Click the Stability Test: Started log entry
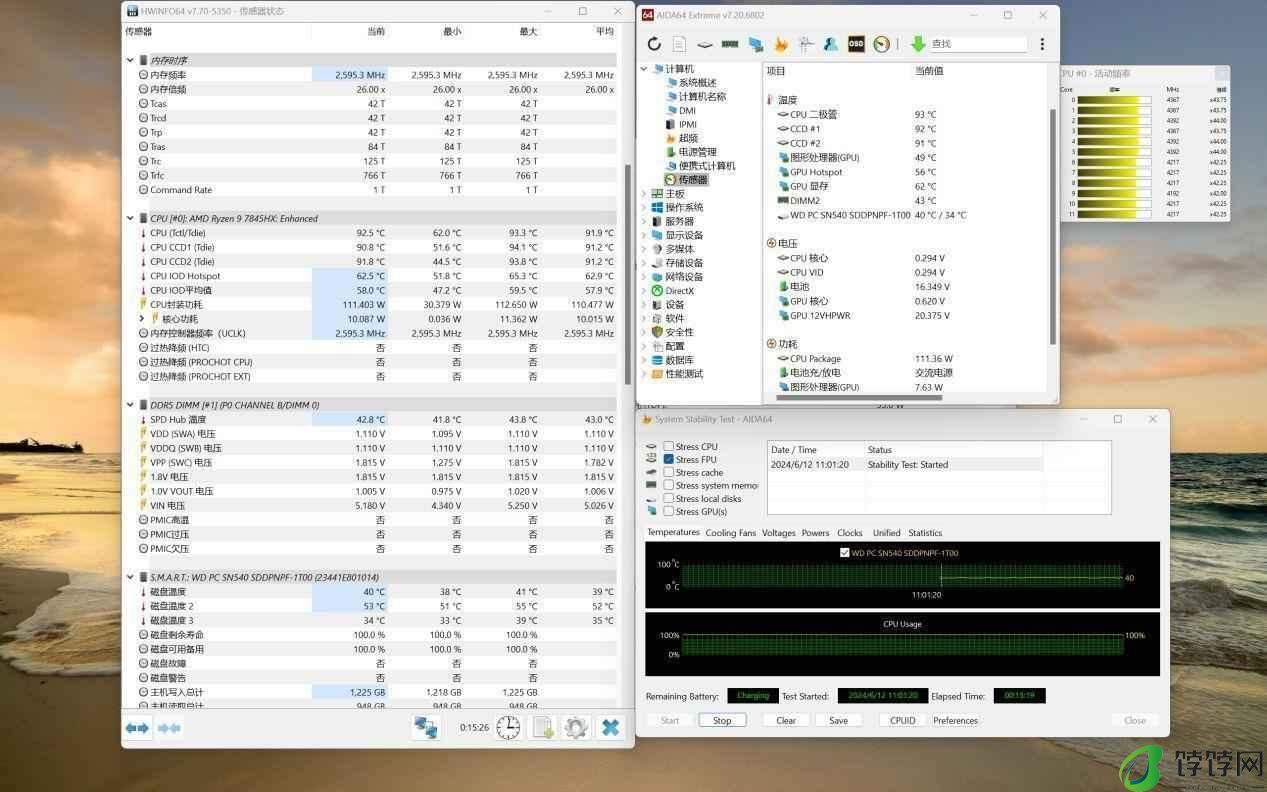1267x792 pixels. (905, 465)
